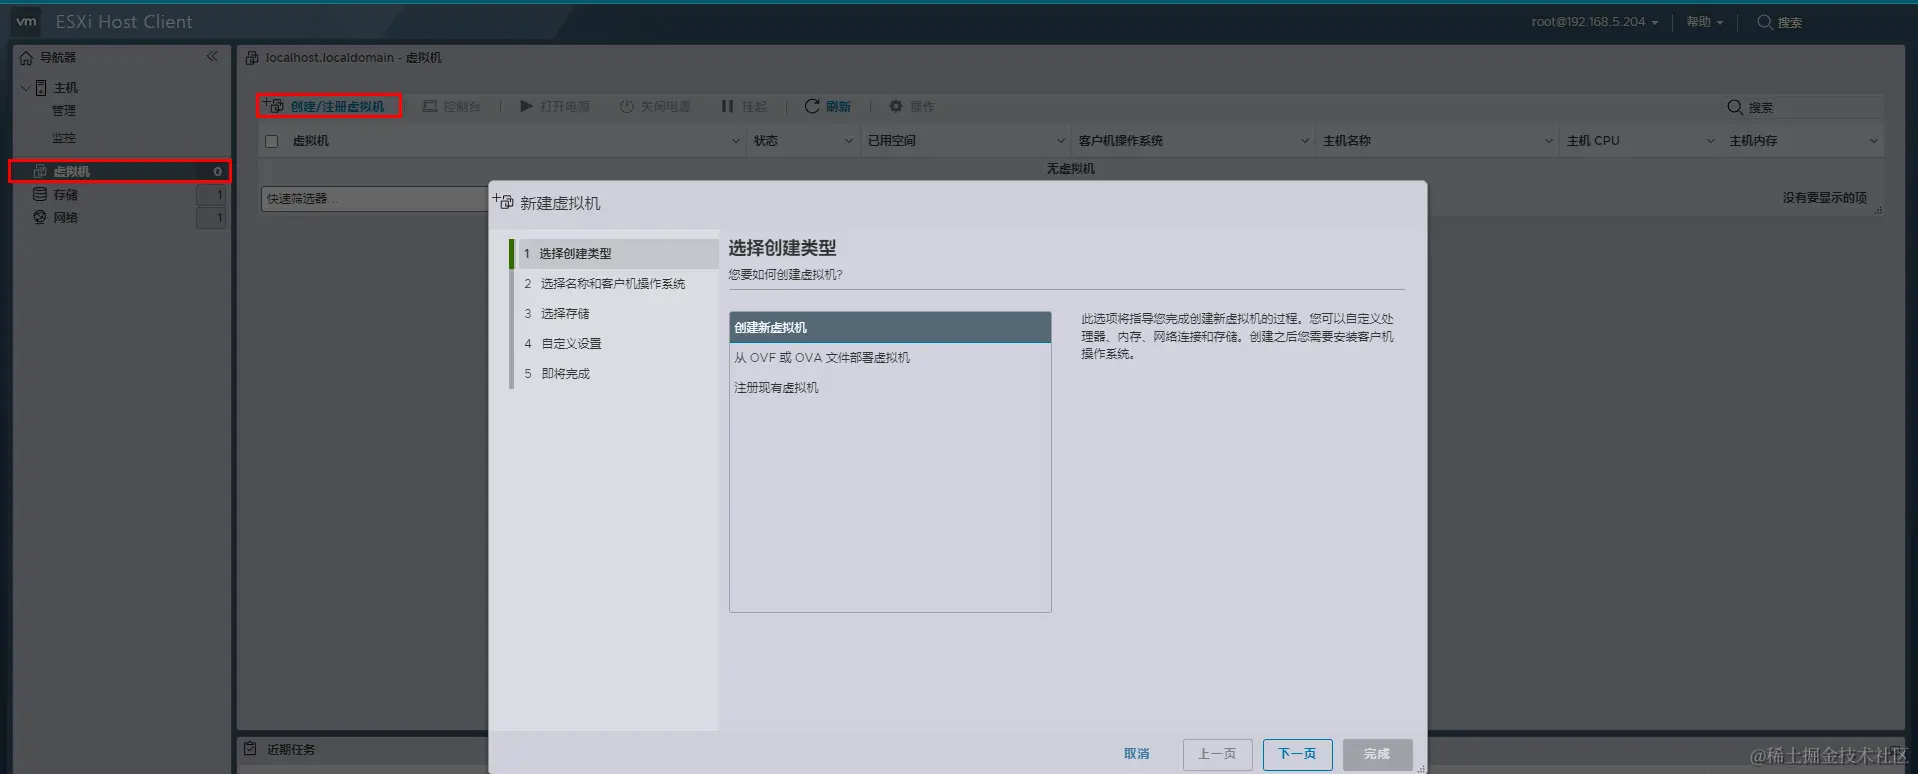The width and height of the screenshot is (1918, 774).
Task: Click the 控制台 console toolbar icon
Action: click(x=430, y=106)
